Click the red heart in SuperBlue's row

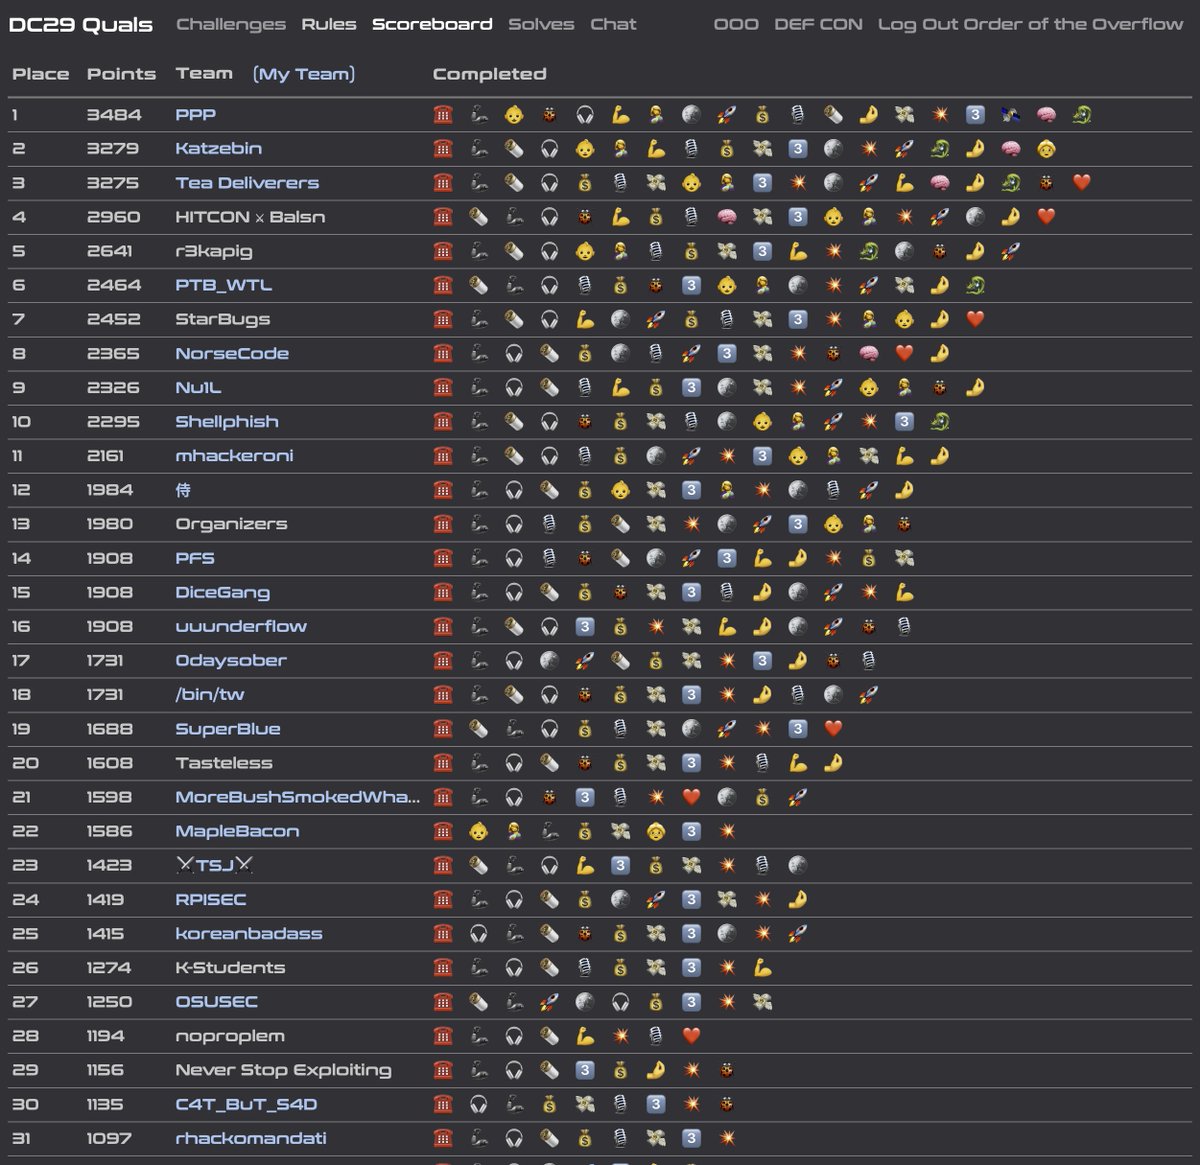point(833,729)
